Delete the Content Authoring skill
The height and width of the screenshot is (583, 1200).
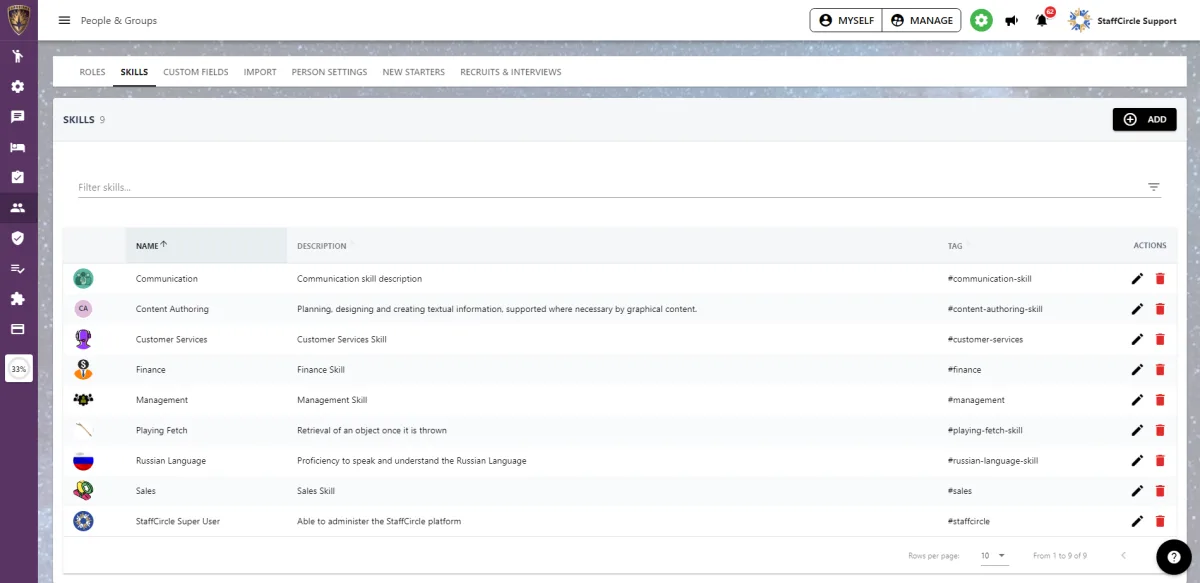point(1160,309)
